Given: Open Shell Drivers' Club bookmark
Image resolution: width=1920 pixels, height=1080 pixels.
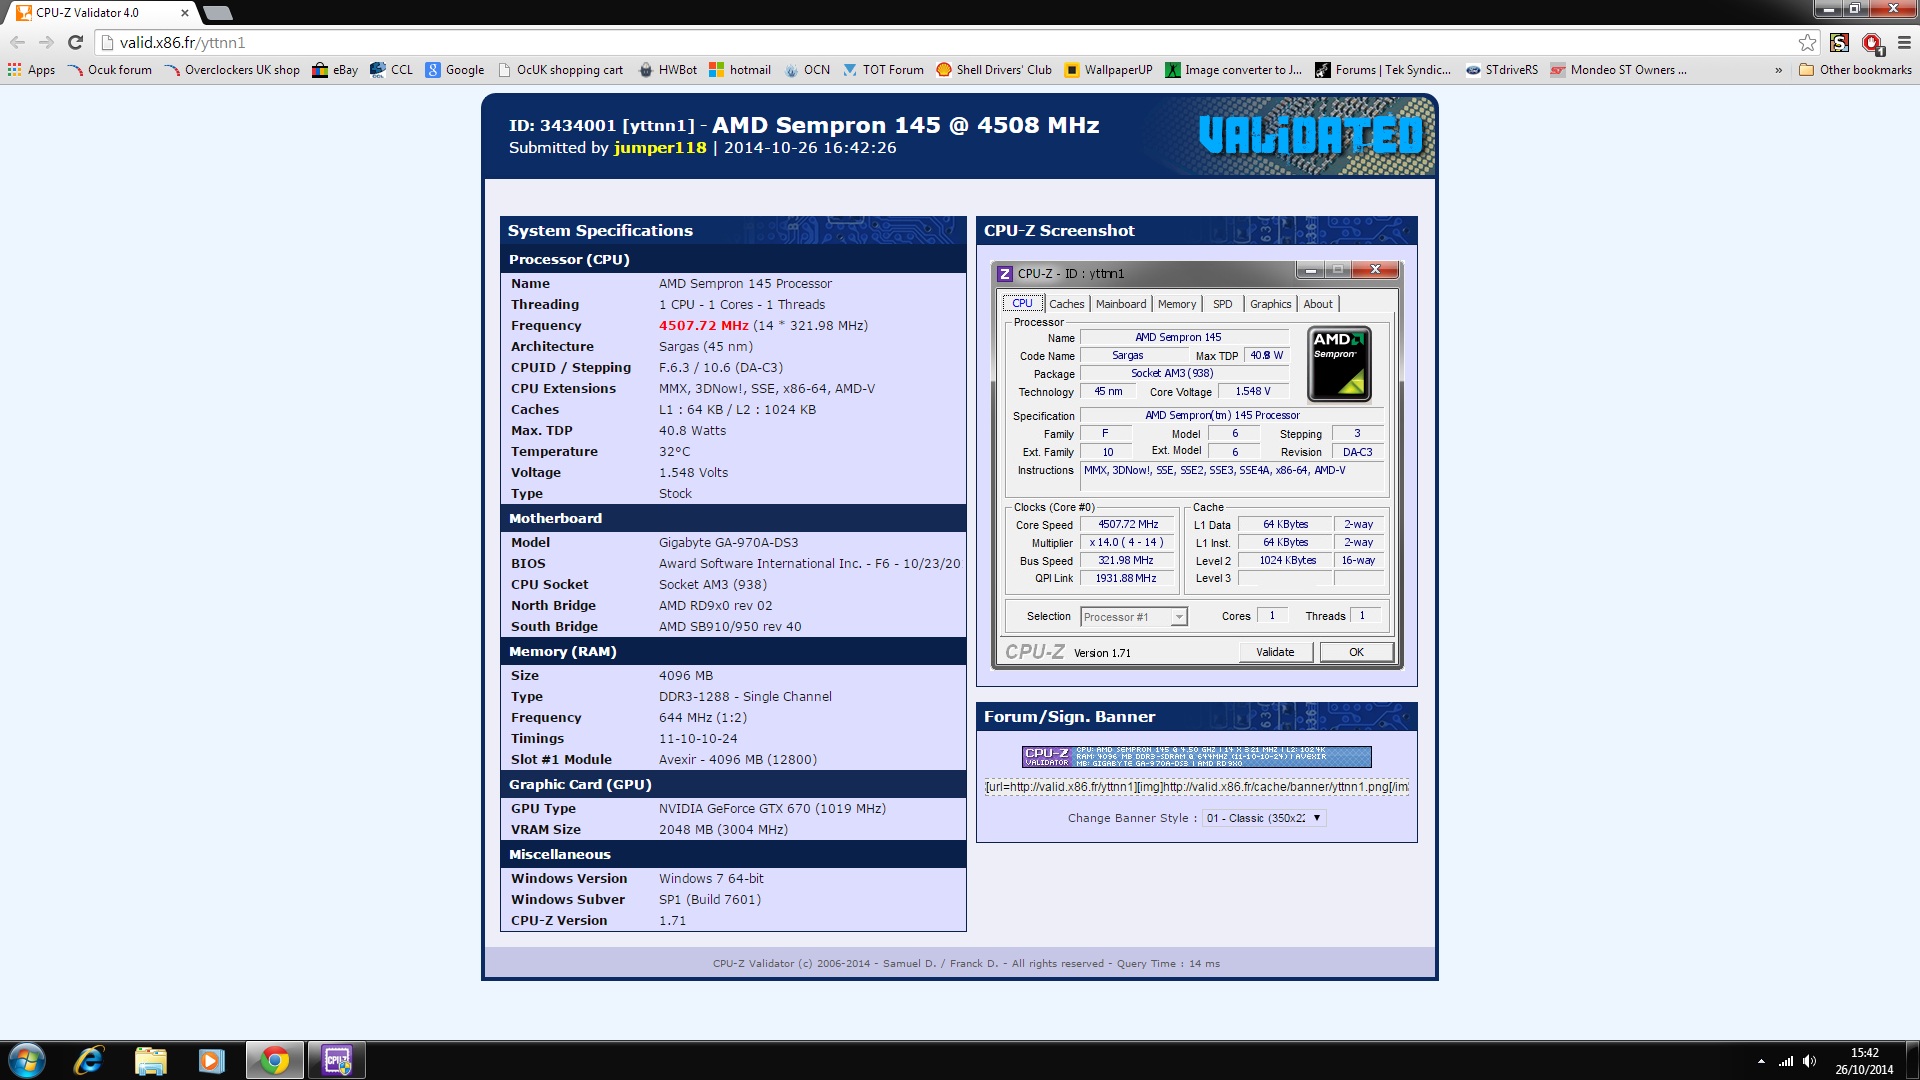Looking at the screenshot, I should (994, 70).
